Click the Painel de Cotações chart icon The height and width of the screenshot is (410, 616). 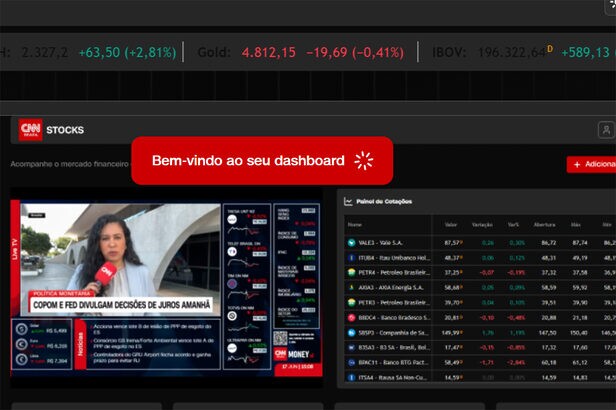(x=348, y=201)
